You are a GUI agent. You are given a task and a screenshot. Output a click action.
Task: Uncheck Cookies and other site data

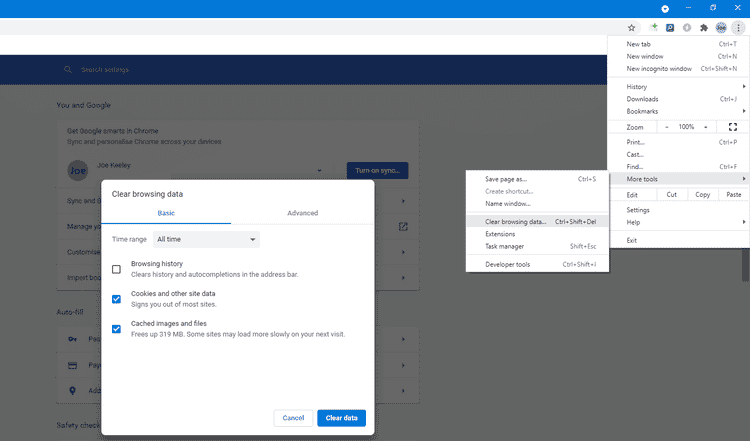tap(117, 299)
